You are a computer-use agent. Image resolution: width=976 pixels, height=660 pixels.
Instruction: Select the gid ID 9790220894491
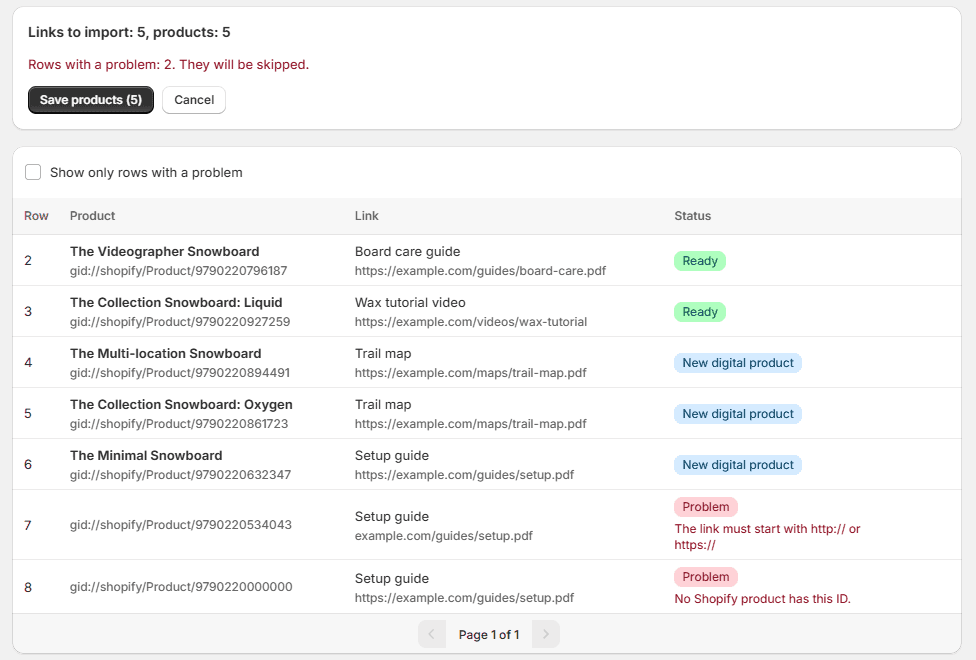[x=180, y=373]
